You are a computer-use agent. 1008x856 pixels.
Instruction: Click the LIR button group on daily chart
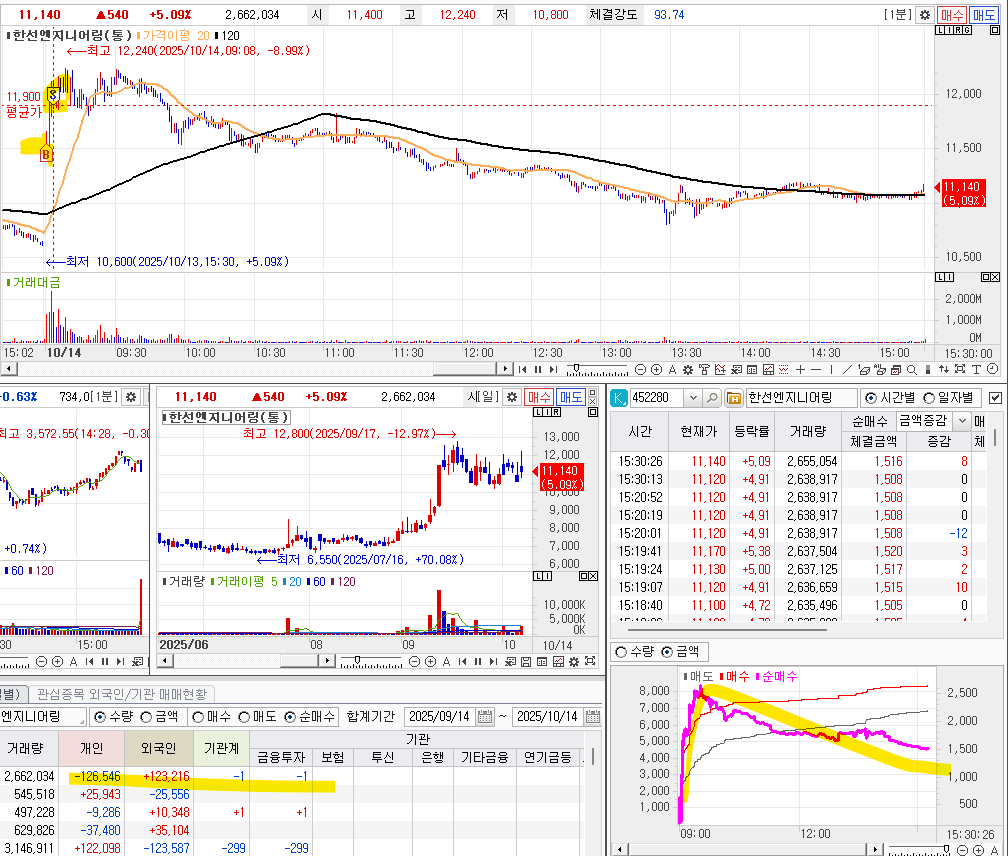click(547, 412)
